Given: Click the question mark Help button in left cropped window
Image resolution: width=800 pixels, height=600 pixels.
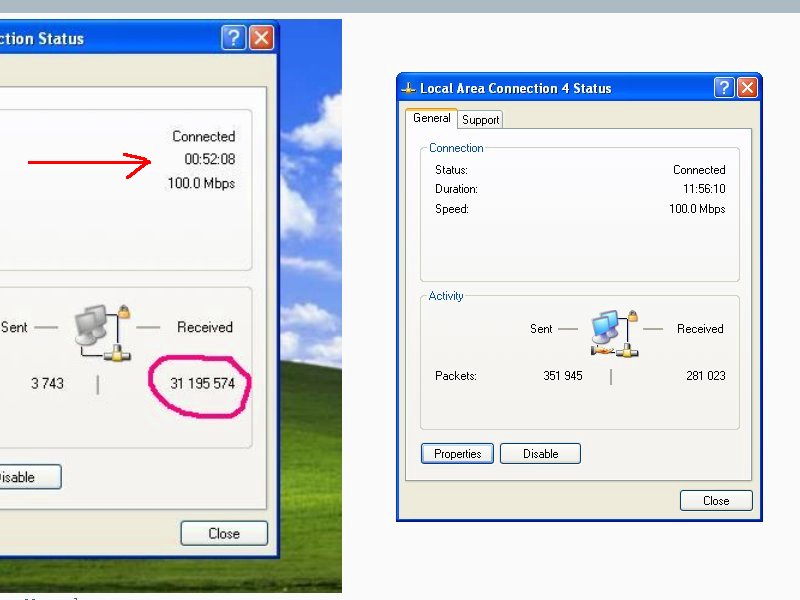Looking at the screenshot, I should tap(234, 38).
